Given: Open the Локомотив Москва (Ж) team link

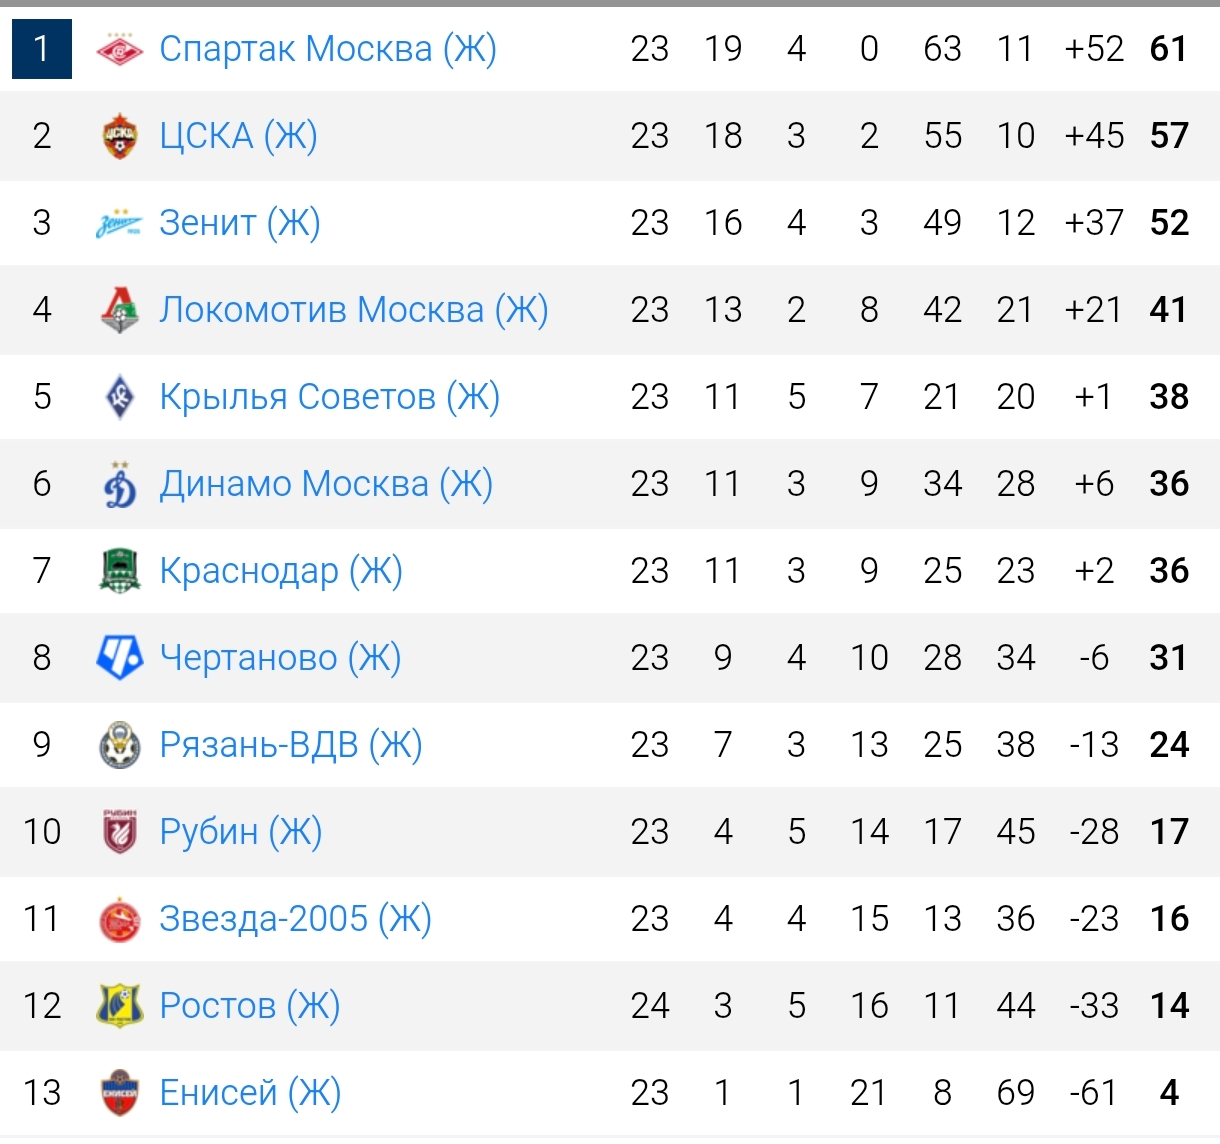Looking at the screenshot, I should click(x=354, y=310).
